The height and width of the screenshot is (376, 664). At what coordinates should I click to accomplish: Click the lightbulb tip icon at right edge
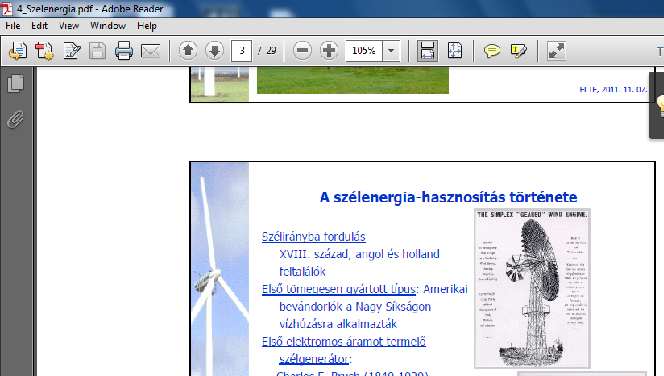pyautogui.click(x=660, y=105)
